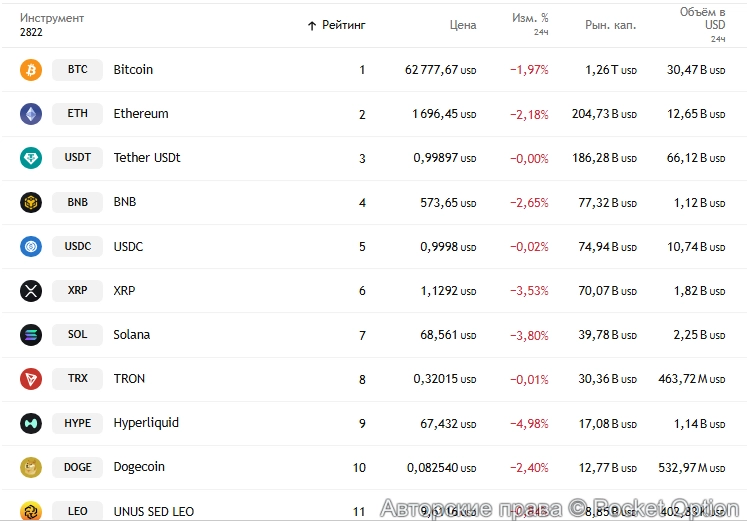Click the BNB coin logo icon
This screenshot has height=521, width=747.
pos(31,202)
